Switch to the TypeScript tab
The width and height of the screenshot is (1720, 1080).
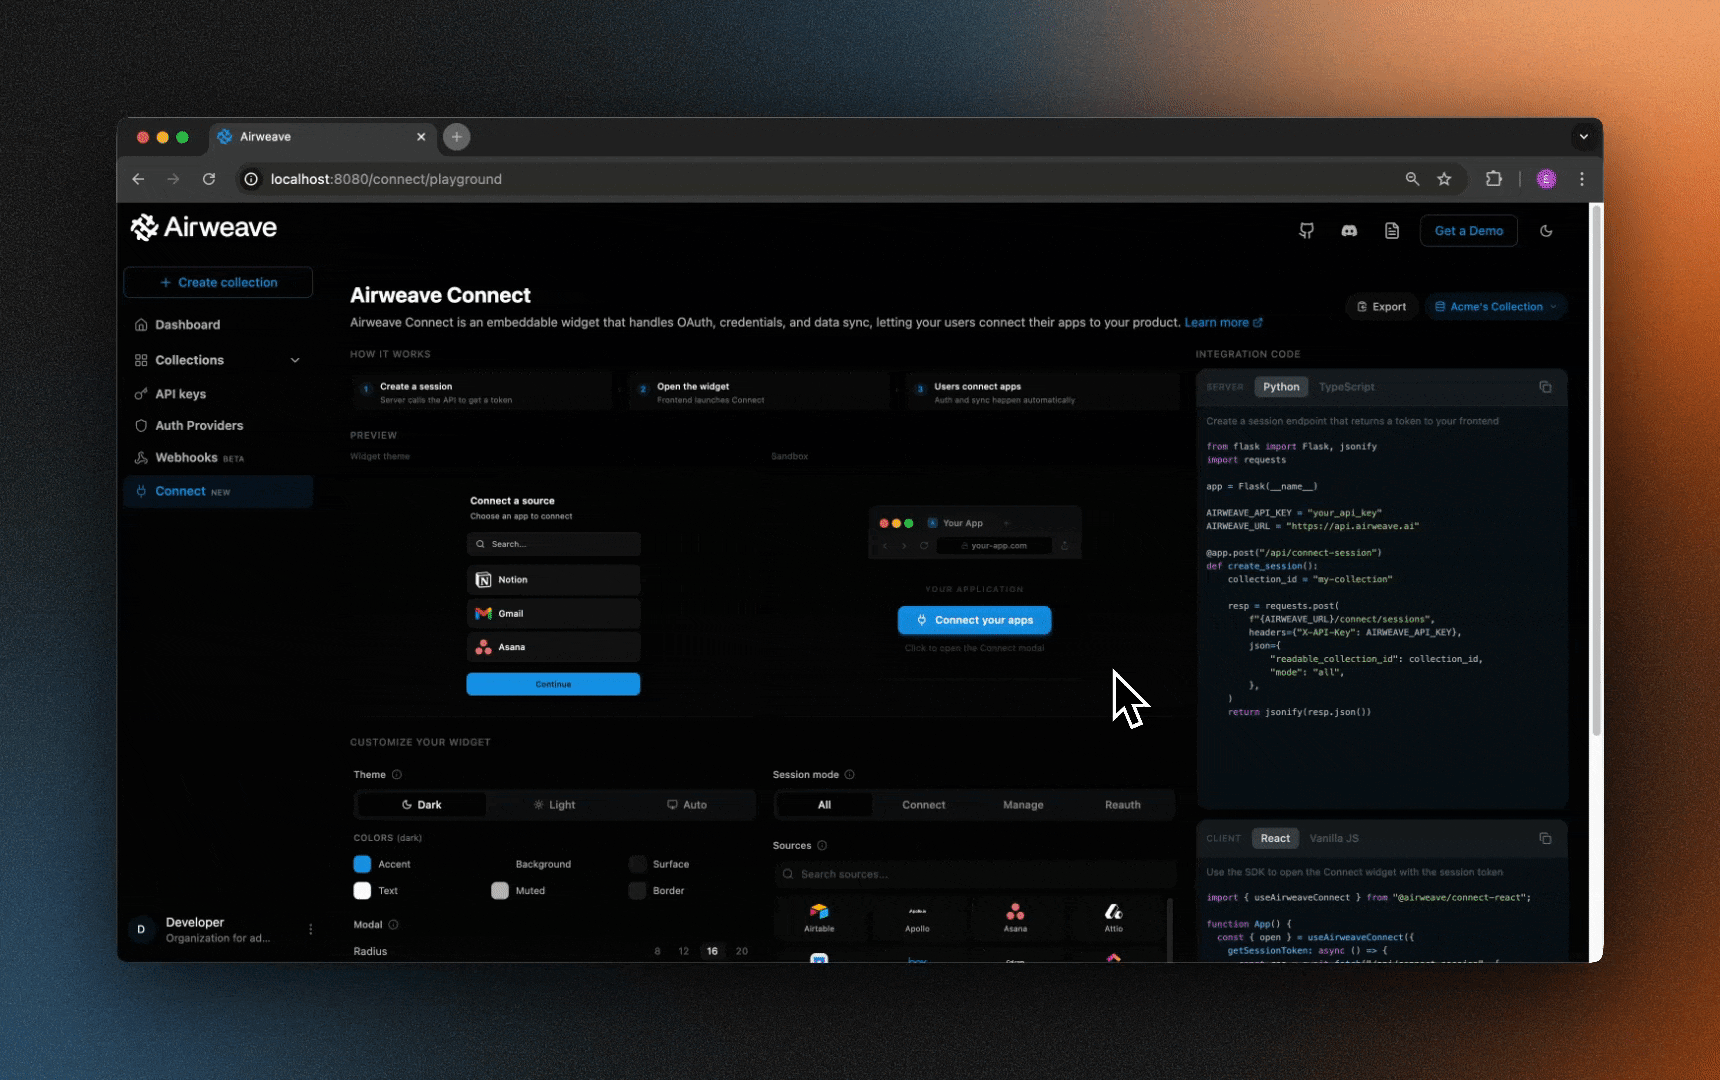[x=1347, y=387]
